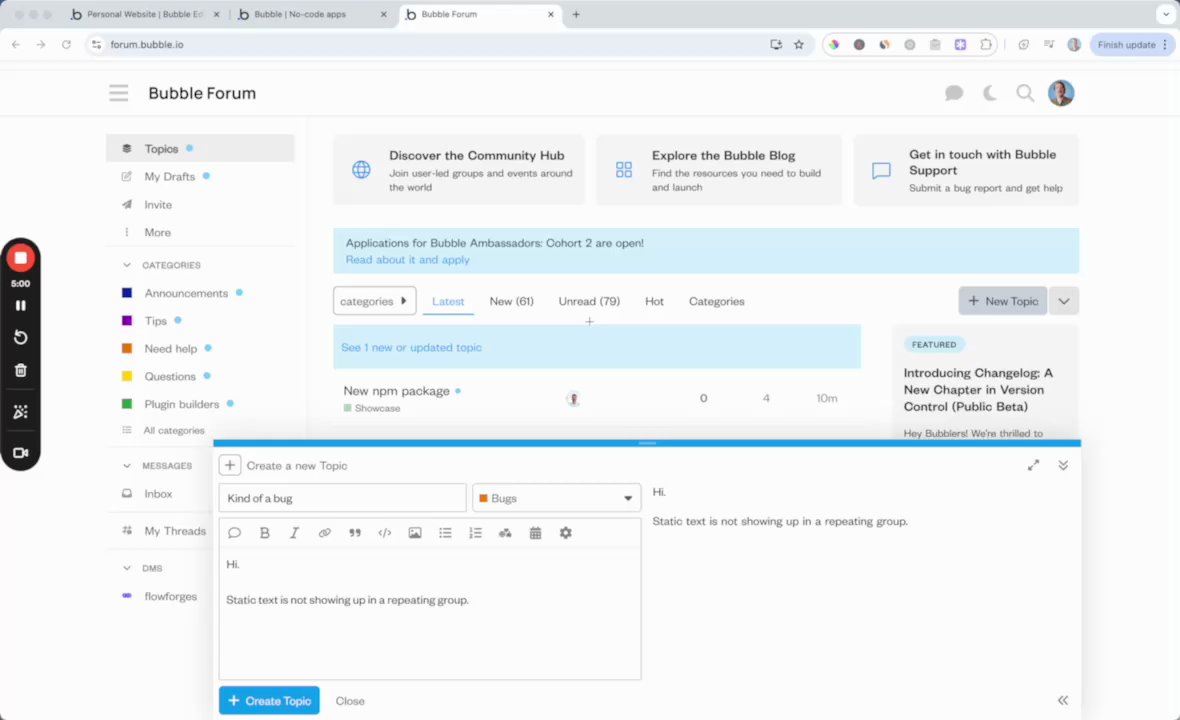Open Get in touch with Bubble Support
The width and height of the screenshot is (1180, 720).
(966, 170)
